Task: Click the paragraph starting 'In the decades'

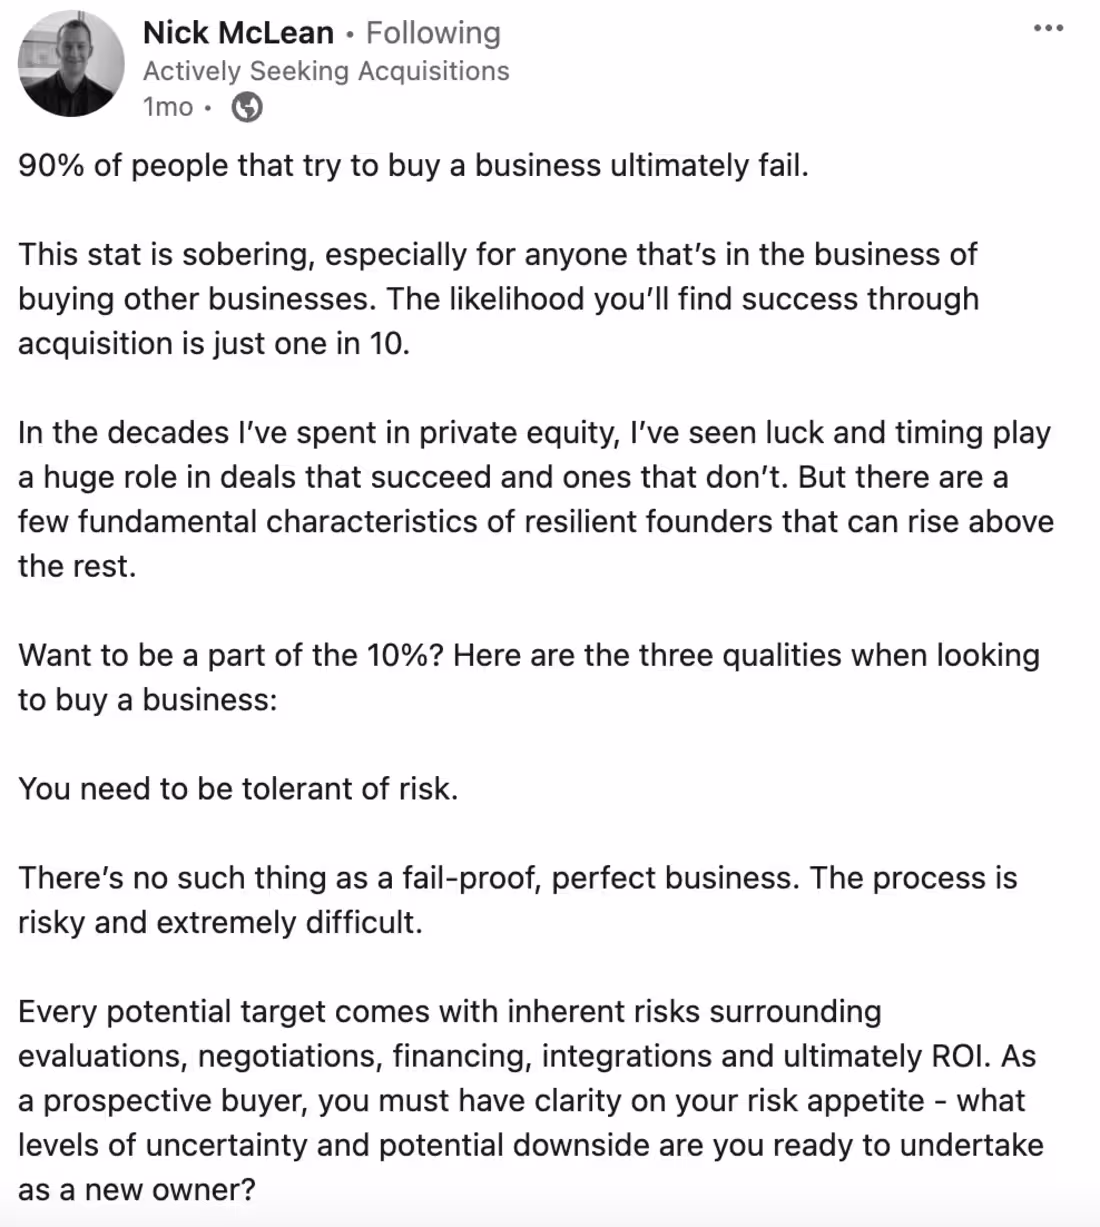Action: 535,499
